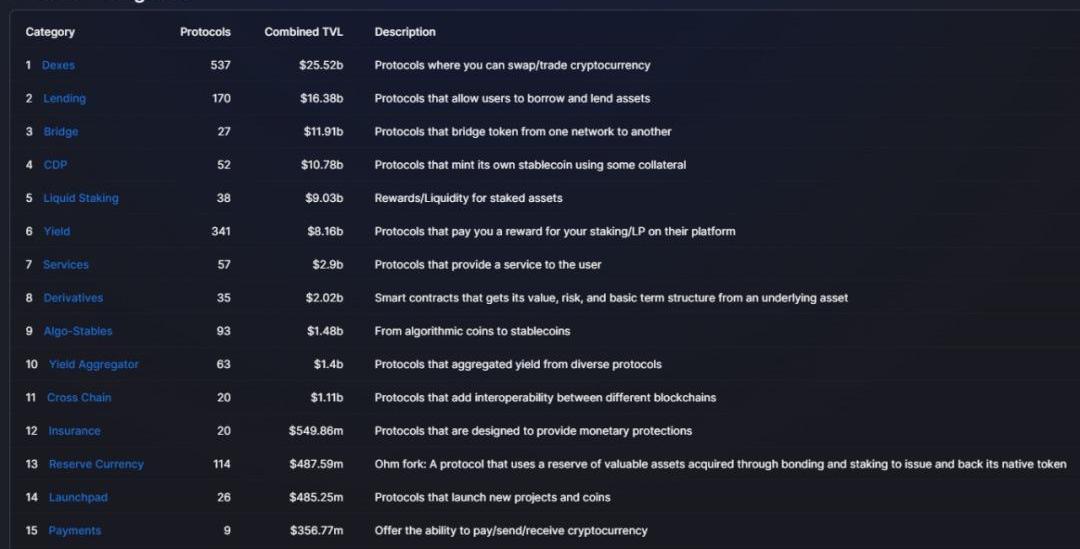Open the Yield category link
Viewport: 1080px width, 549px height.
pyautogui.click(x=56, y=231)
